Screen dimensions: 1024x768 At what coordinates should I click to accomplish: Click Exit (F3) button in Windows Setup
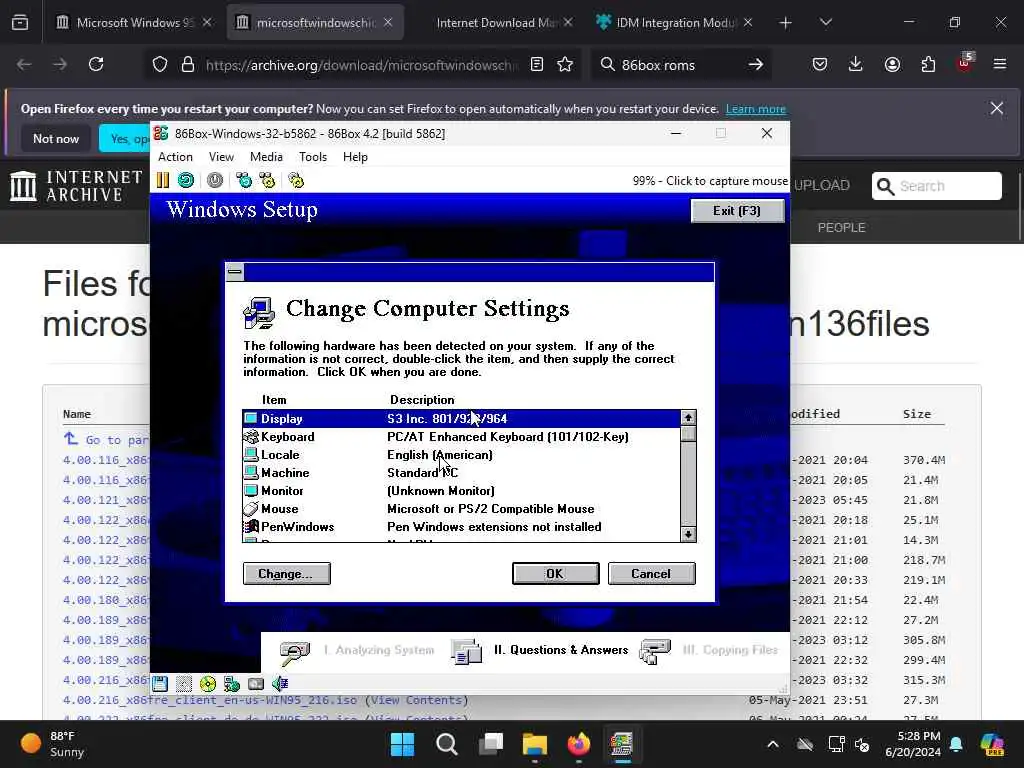[x=737, y=211]
